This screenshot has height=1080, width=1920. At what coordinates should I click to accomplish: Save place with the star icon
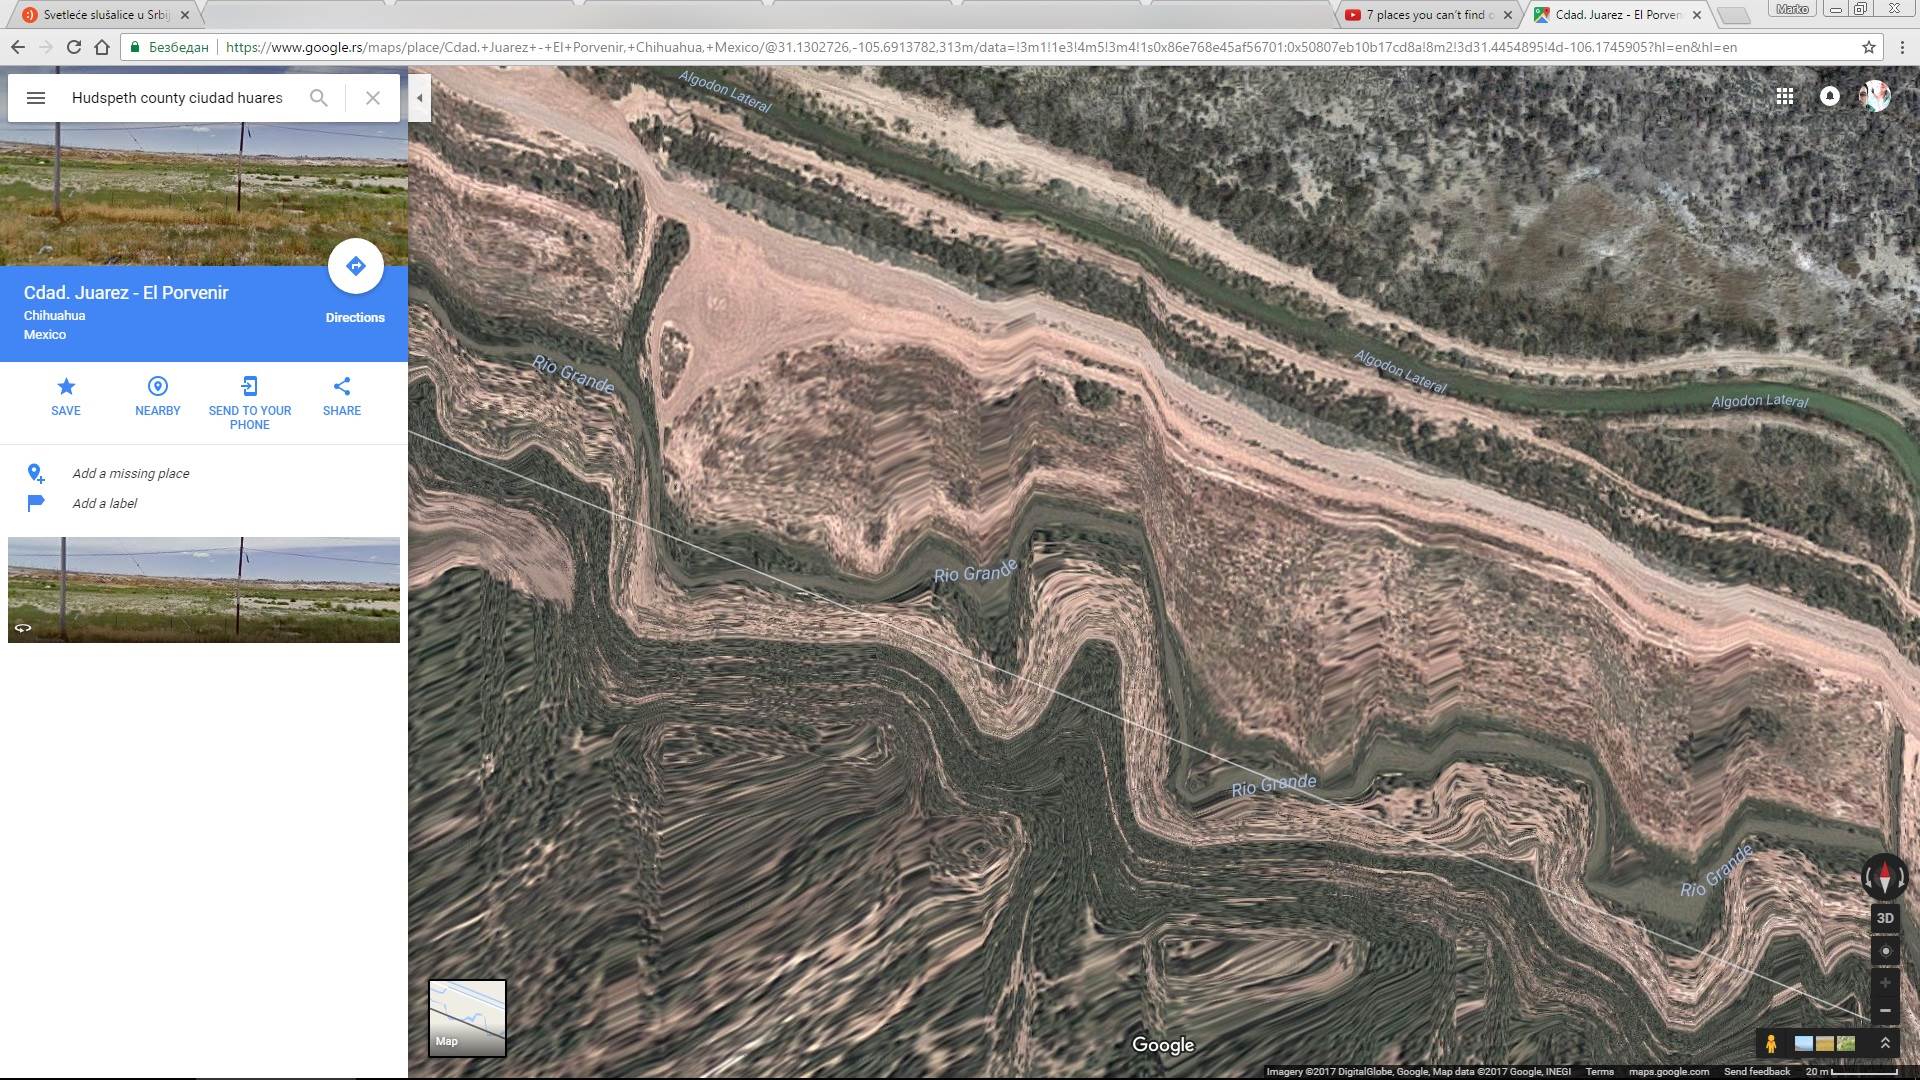(66, 387)
